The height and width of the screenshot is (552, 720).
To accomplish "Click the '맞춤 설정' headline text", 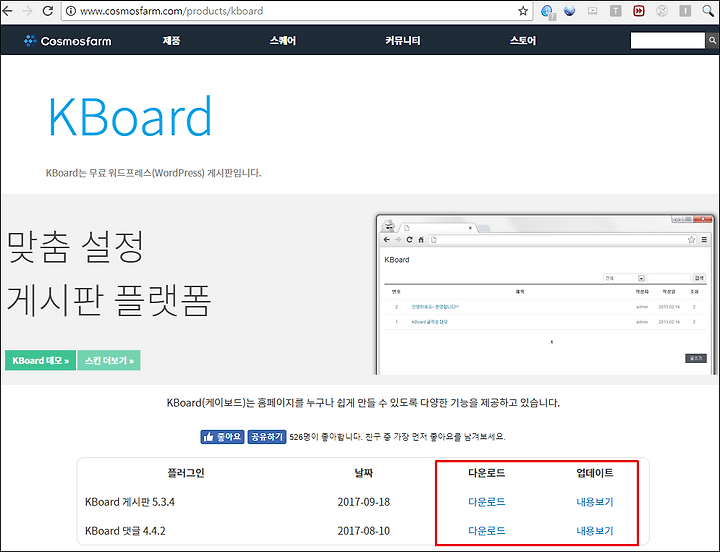I will point(76,247).
